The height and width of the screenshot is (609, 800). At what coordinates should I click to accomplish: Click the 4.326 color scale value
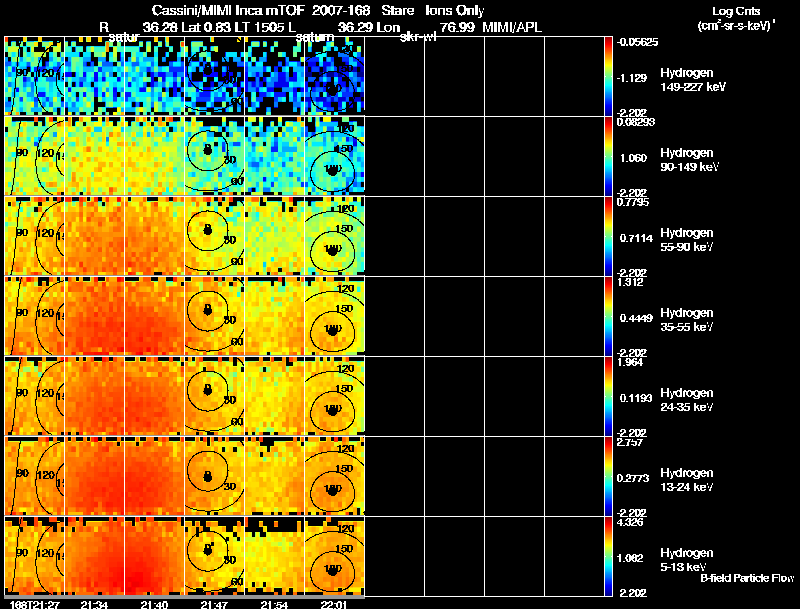630,522
